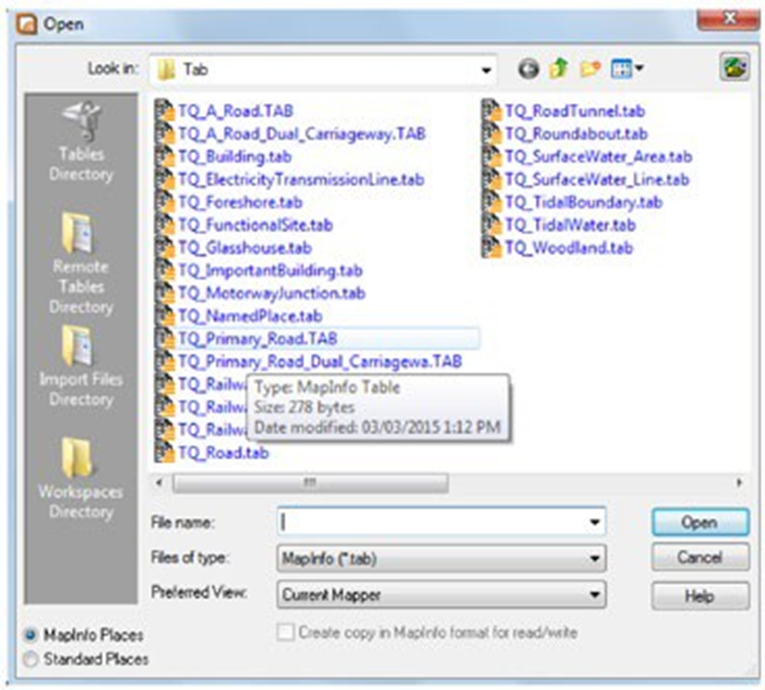Image resolution: width=765 pixels, height=690 pixels.
Task: Click the icon beside TQ_RoadTunnel.tab
Action: [491, 111]
